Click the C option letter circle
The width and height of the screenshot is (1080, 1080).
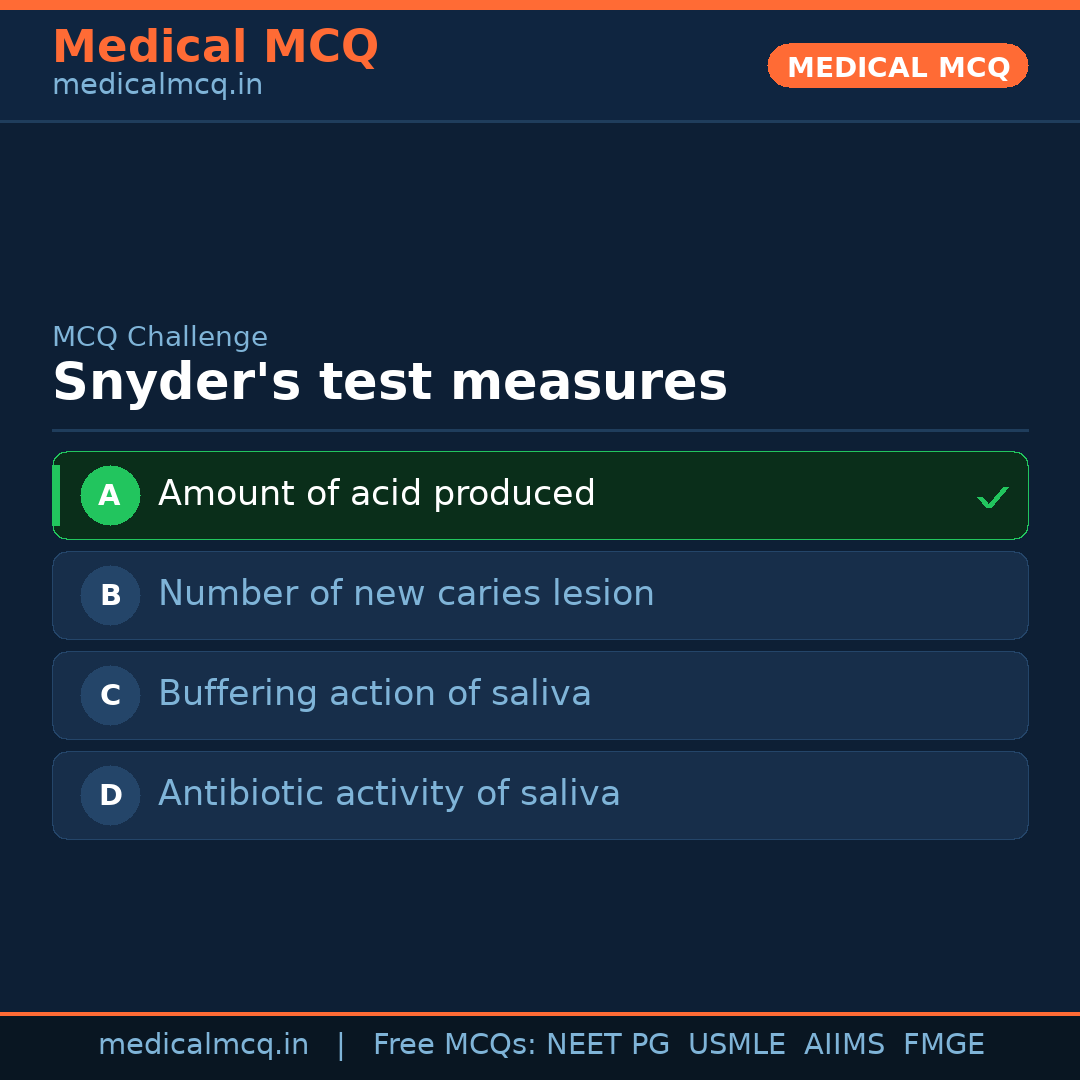pos(110,695)
